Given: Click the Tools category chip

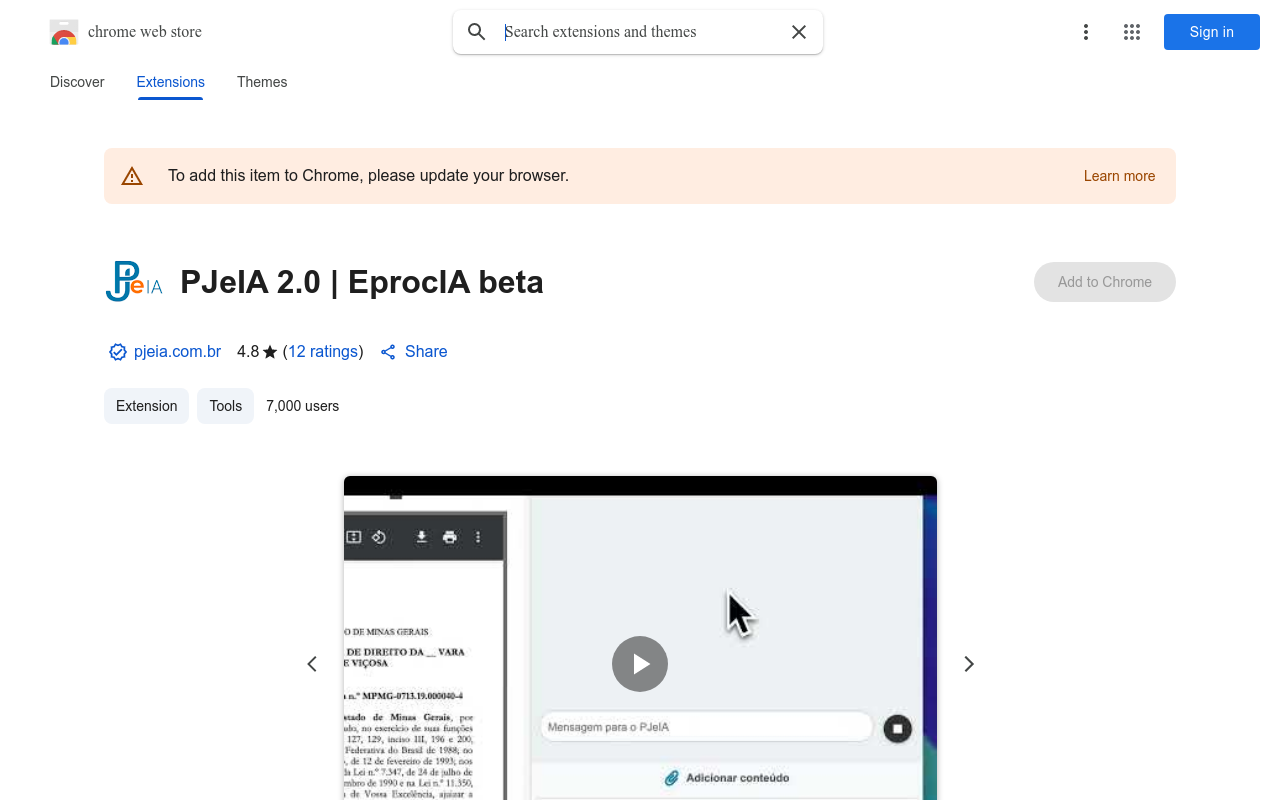Looking at the screenshot, I should point(226,406).
